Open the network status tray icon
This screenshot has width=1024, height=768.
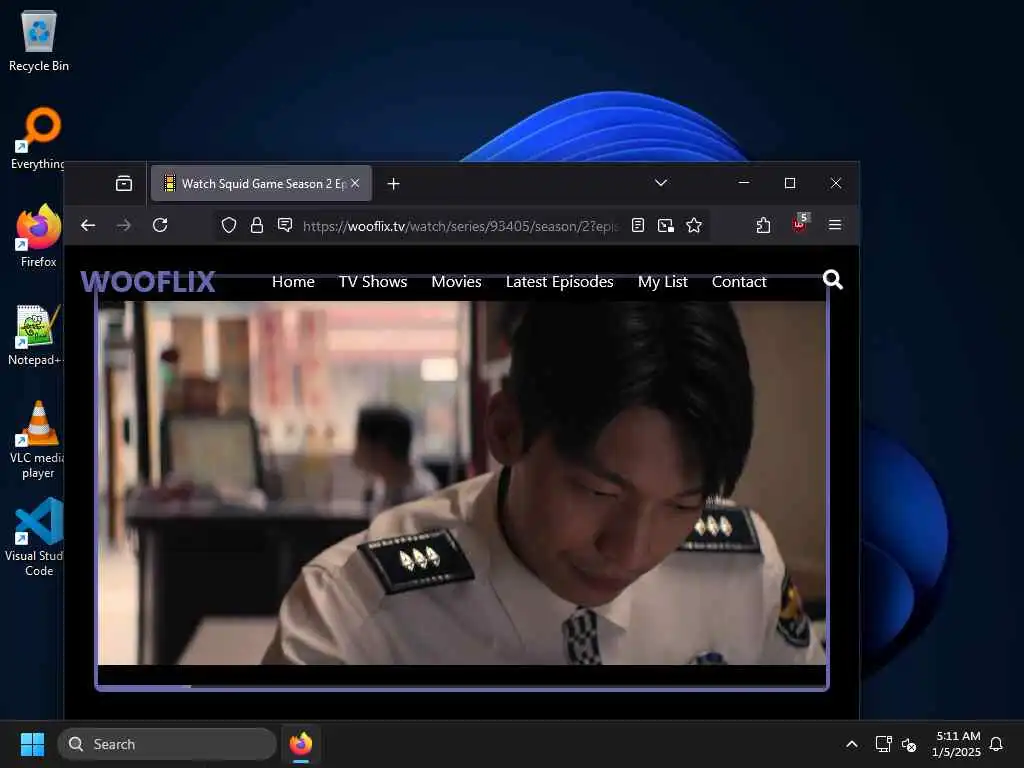point(883,744)
